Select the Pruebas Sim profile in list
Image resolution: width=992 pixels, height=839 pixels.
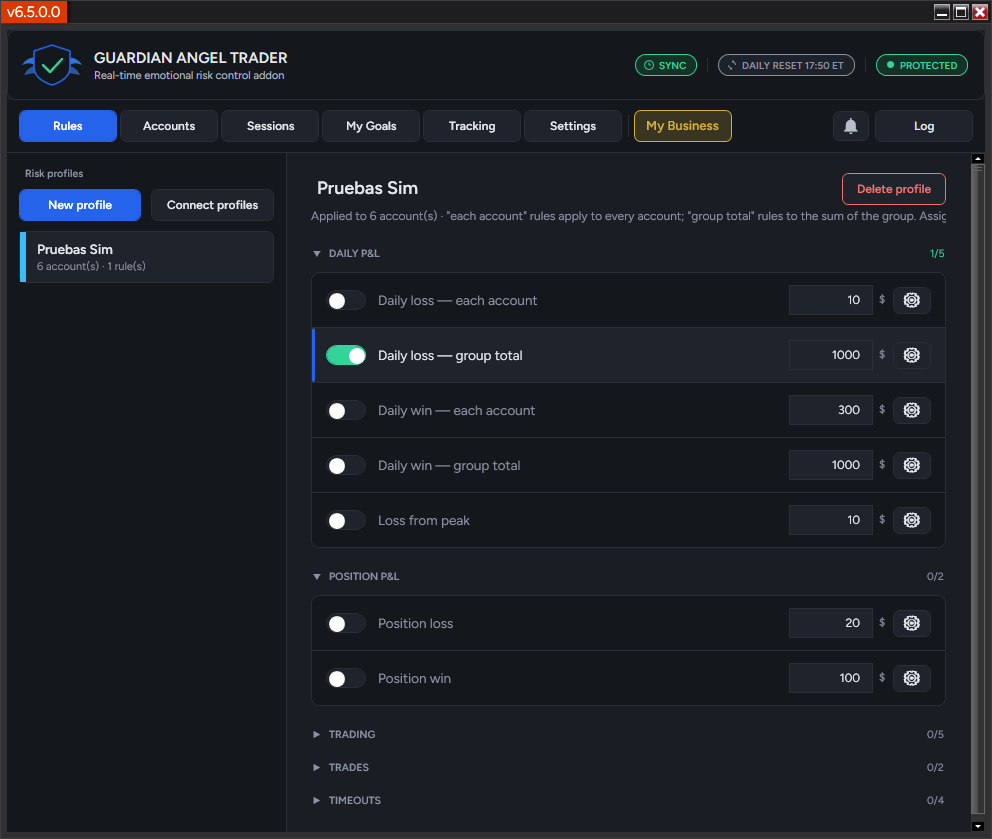click(x=147, y=257)
